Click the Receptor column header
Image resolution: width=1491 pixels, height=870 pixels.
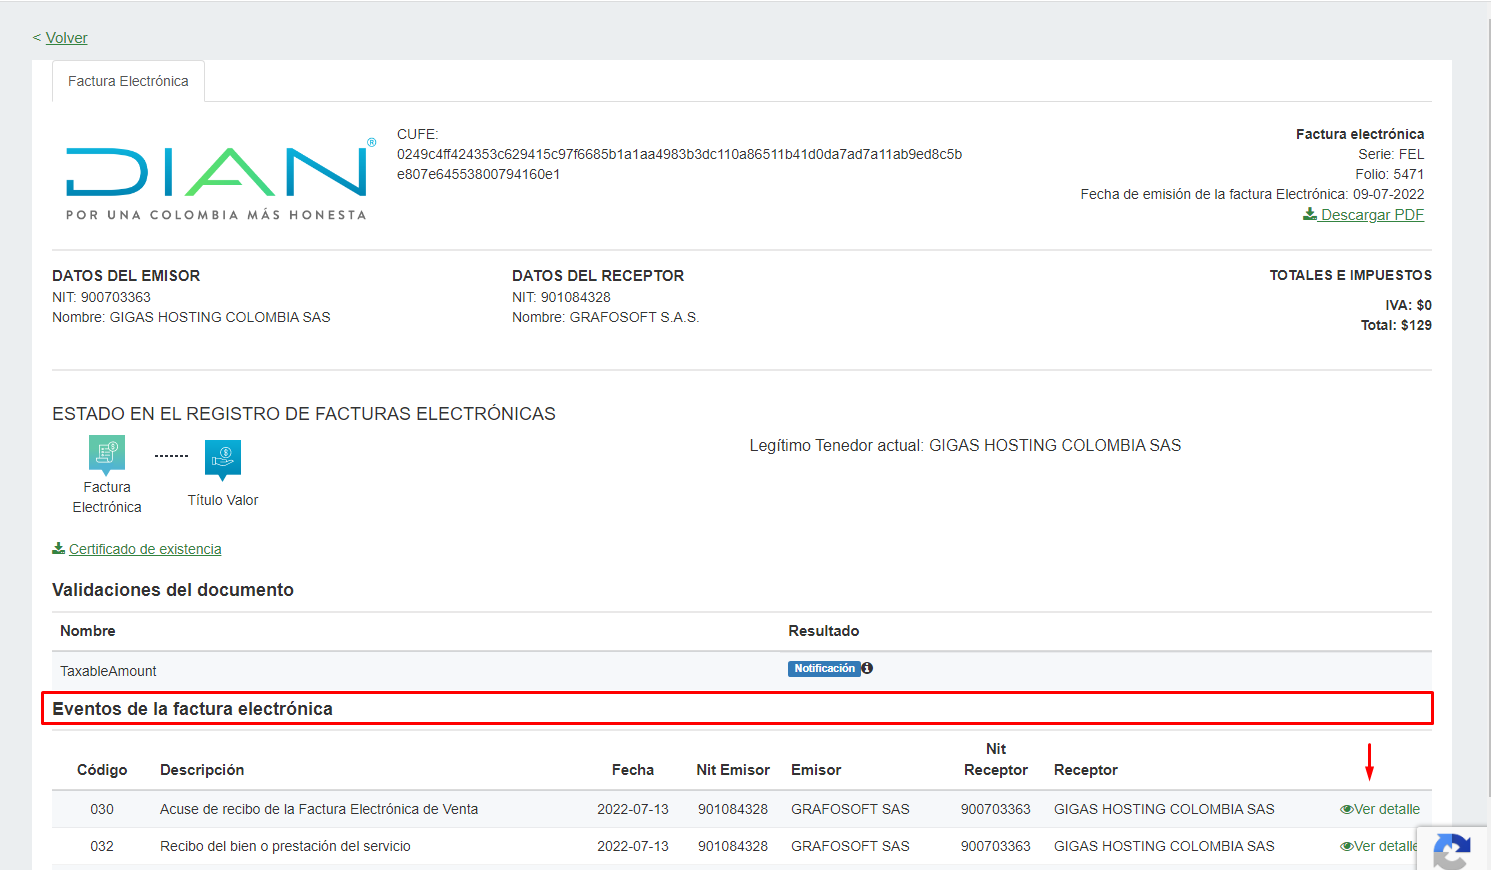click(1085, 770)
